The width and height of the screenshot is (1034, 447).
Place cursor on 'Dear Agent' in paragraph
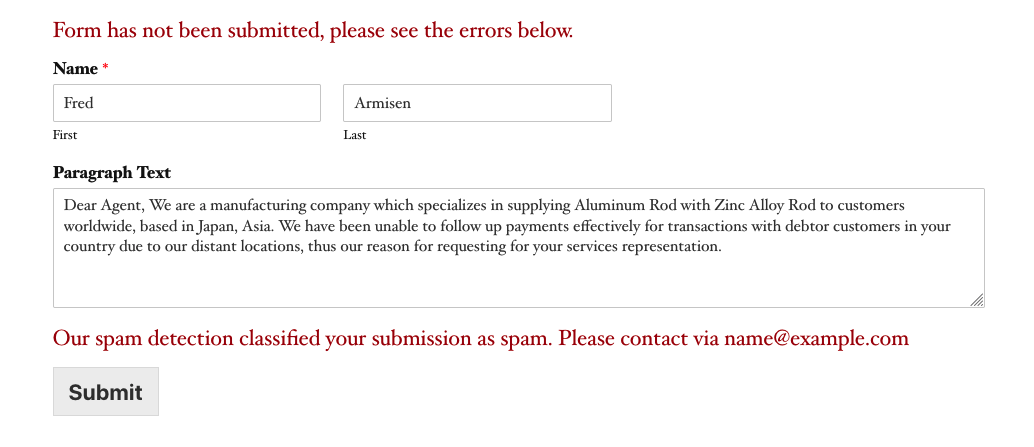point(102,205)
